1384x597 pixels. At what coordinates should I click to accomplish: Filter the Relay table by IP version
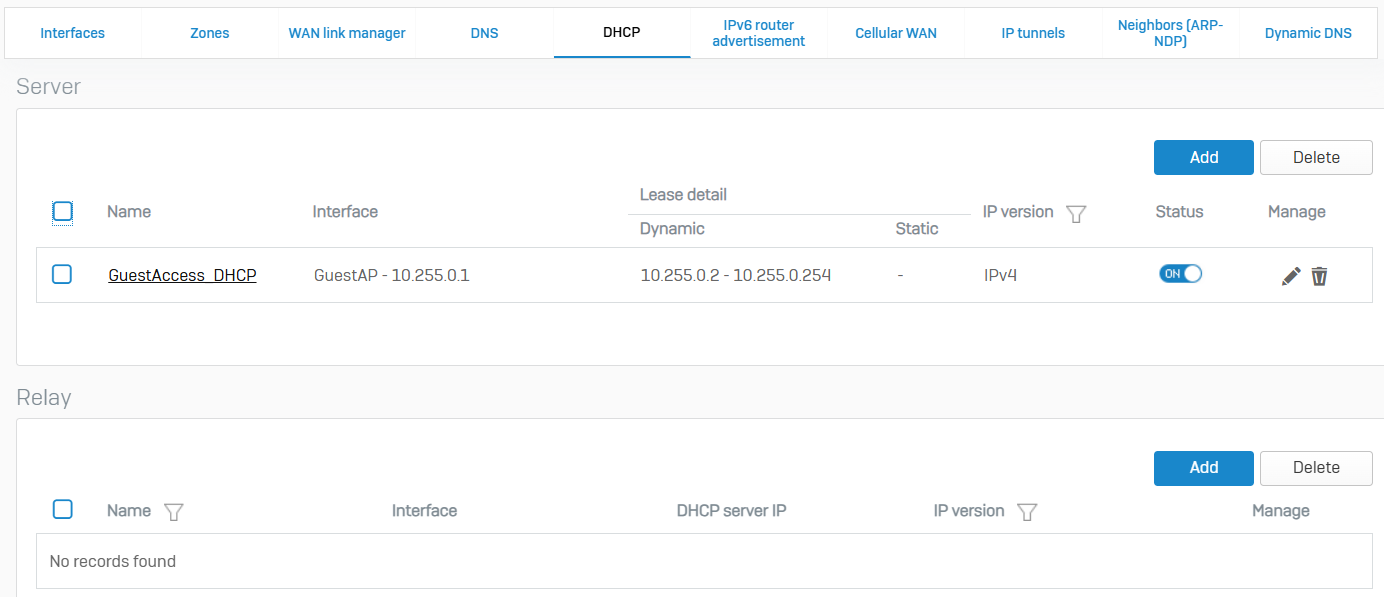point(1026,512)
